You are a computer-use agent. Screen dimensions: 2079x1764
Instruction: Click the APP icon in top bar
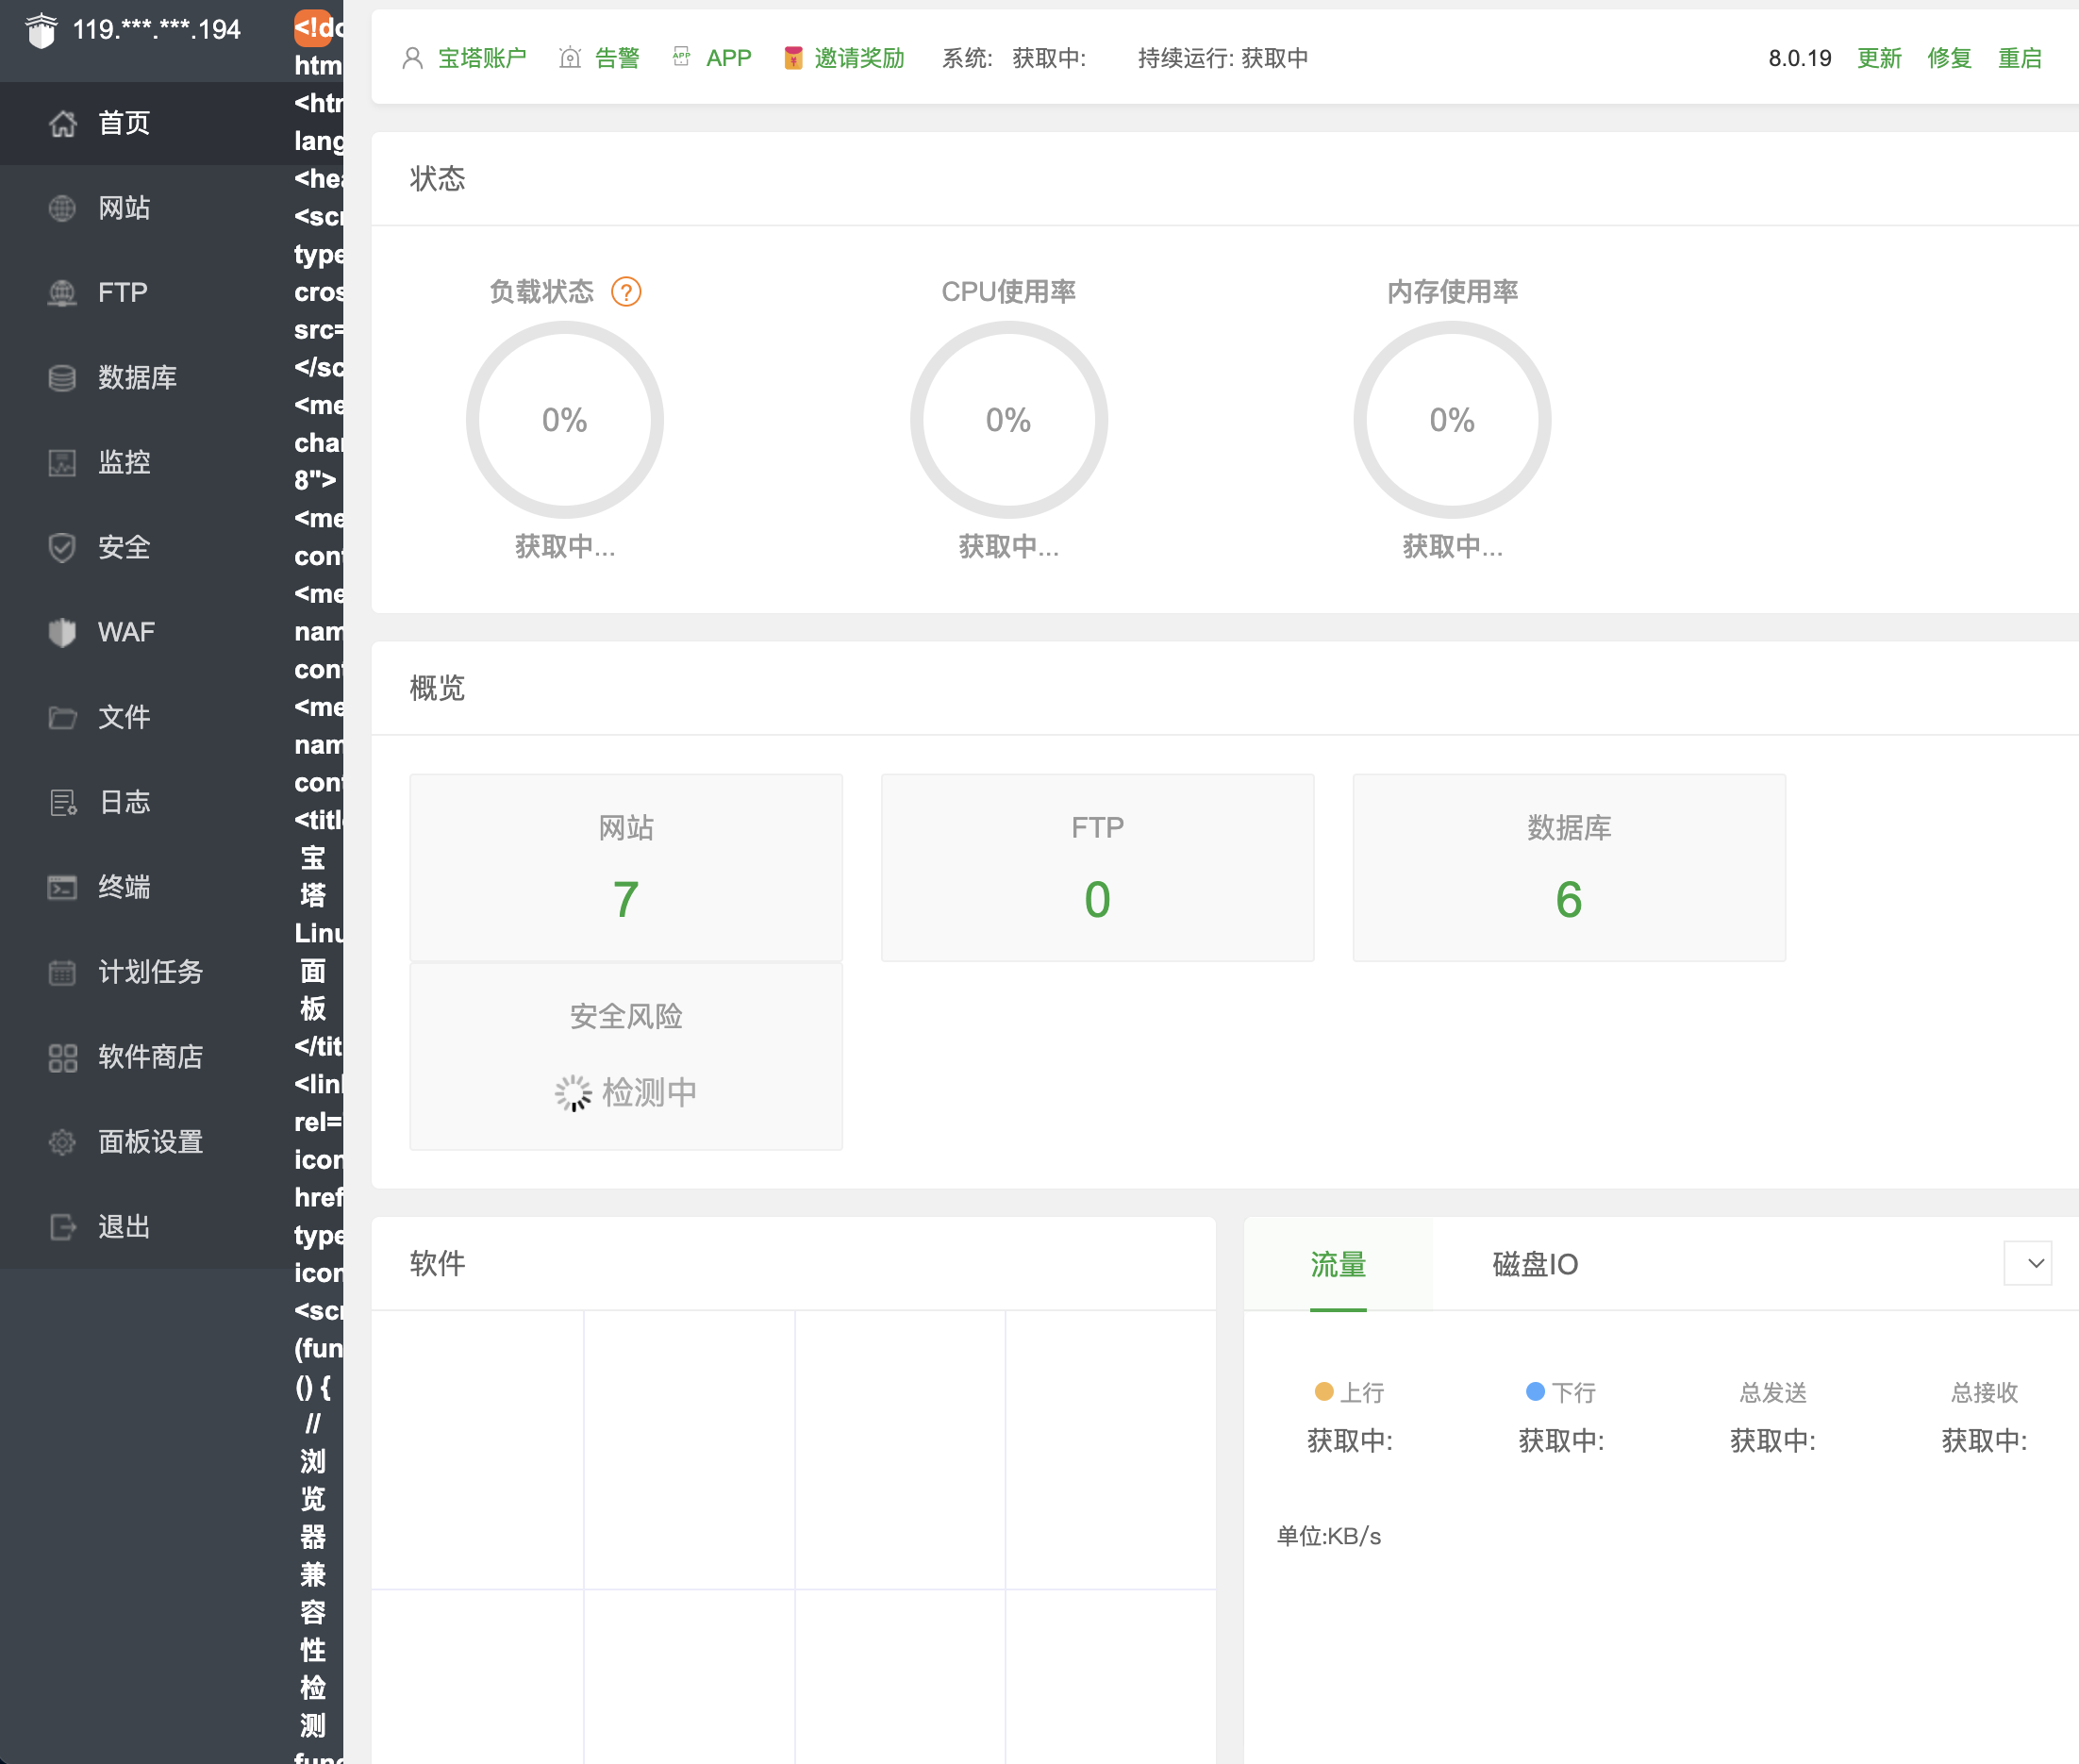681,57
